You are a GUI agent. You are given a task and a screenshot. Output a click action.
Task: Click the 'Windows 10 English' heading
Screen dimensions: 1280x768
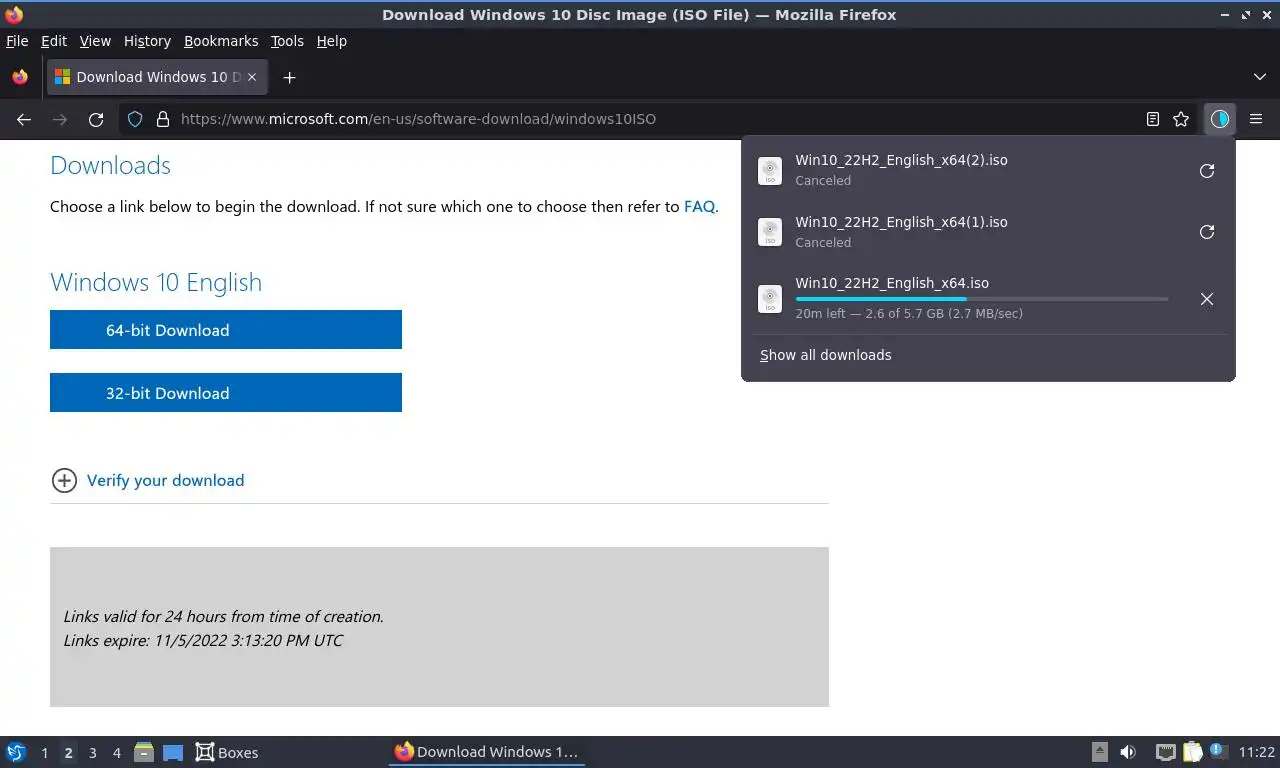[156, 282]
